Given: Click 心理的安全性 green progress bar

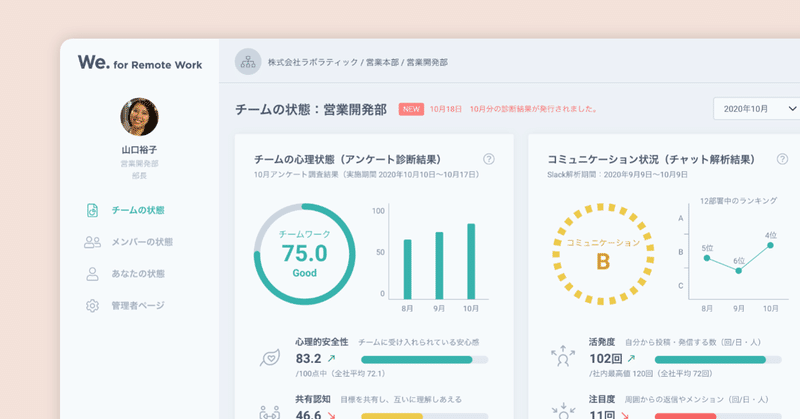Looking at the screenshot, I should [x=424, y=360].
